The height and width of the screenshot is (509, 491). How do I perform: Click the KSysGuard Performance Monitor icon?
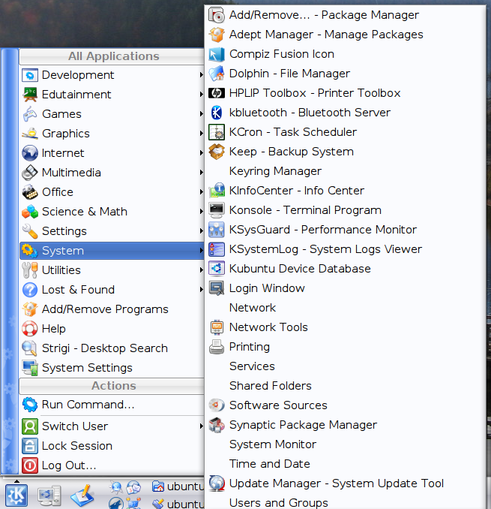pos(217,230)
